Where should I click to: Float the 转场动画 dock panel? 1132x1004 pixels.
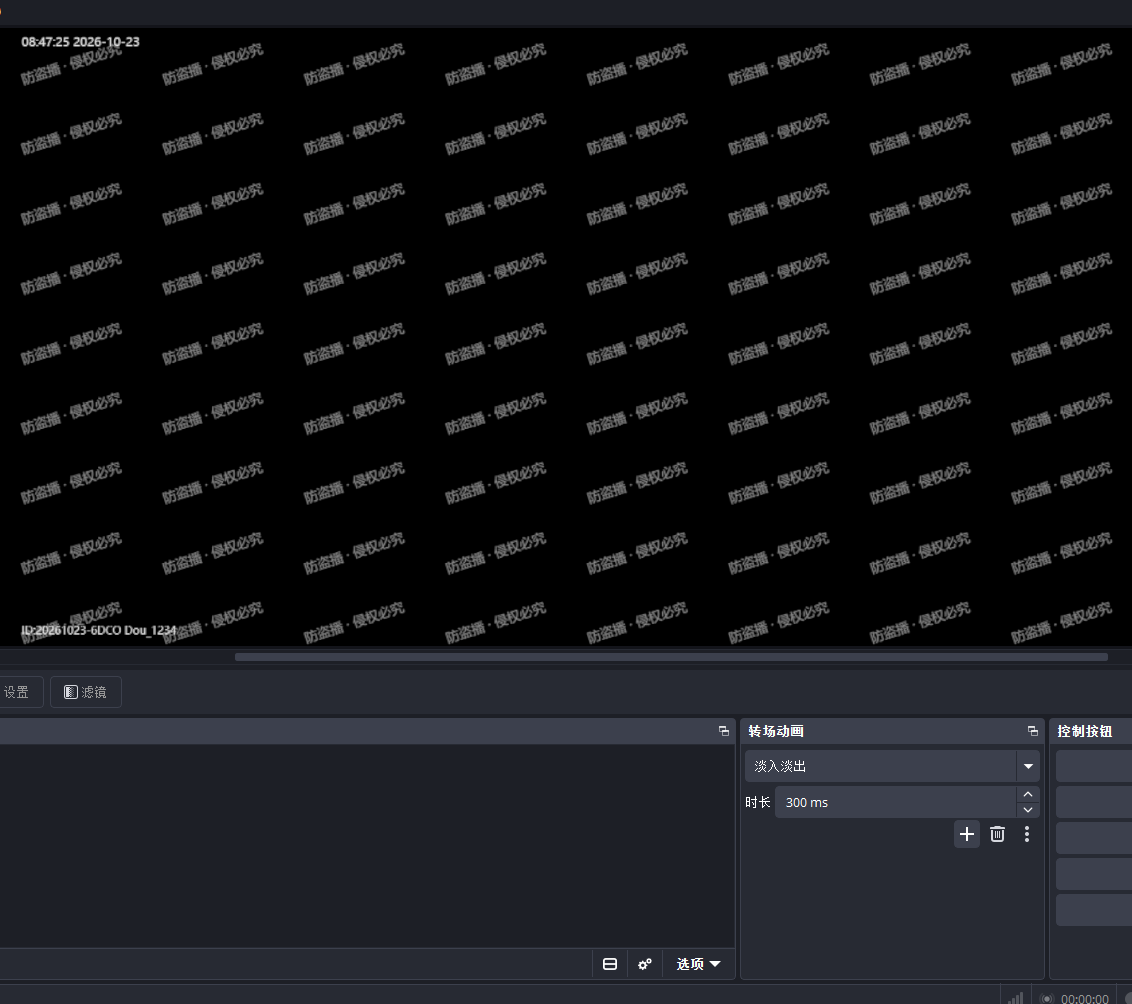[1032, 731]
